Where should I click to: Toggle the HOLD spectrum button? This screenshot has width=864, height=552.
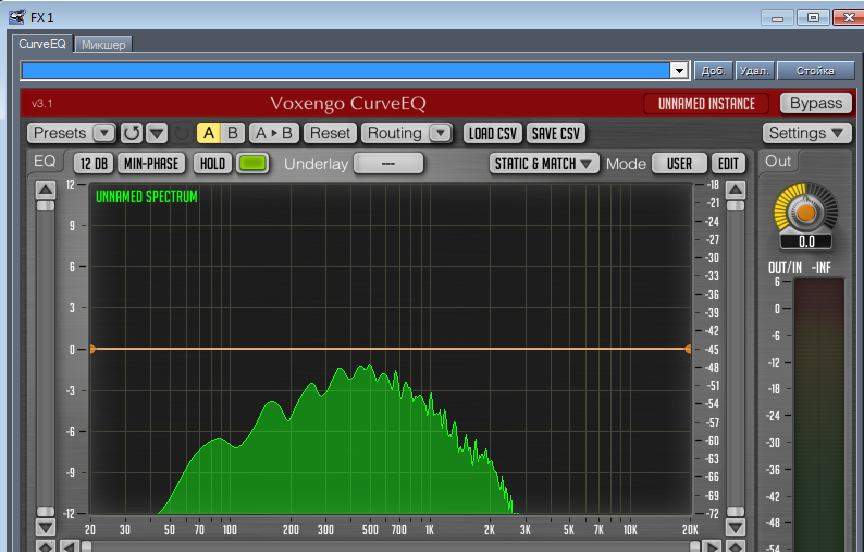(212, 163)
